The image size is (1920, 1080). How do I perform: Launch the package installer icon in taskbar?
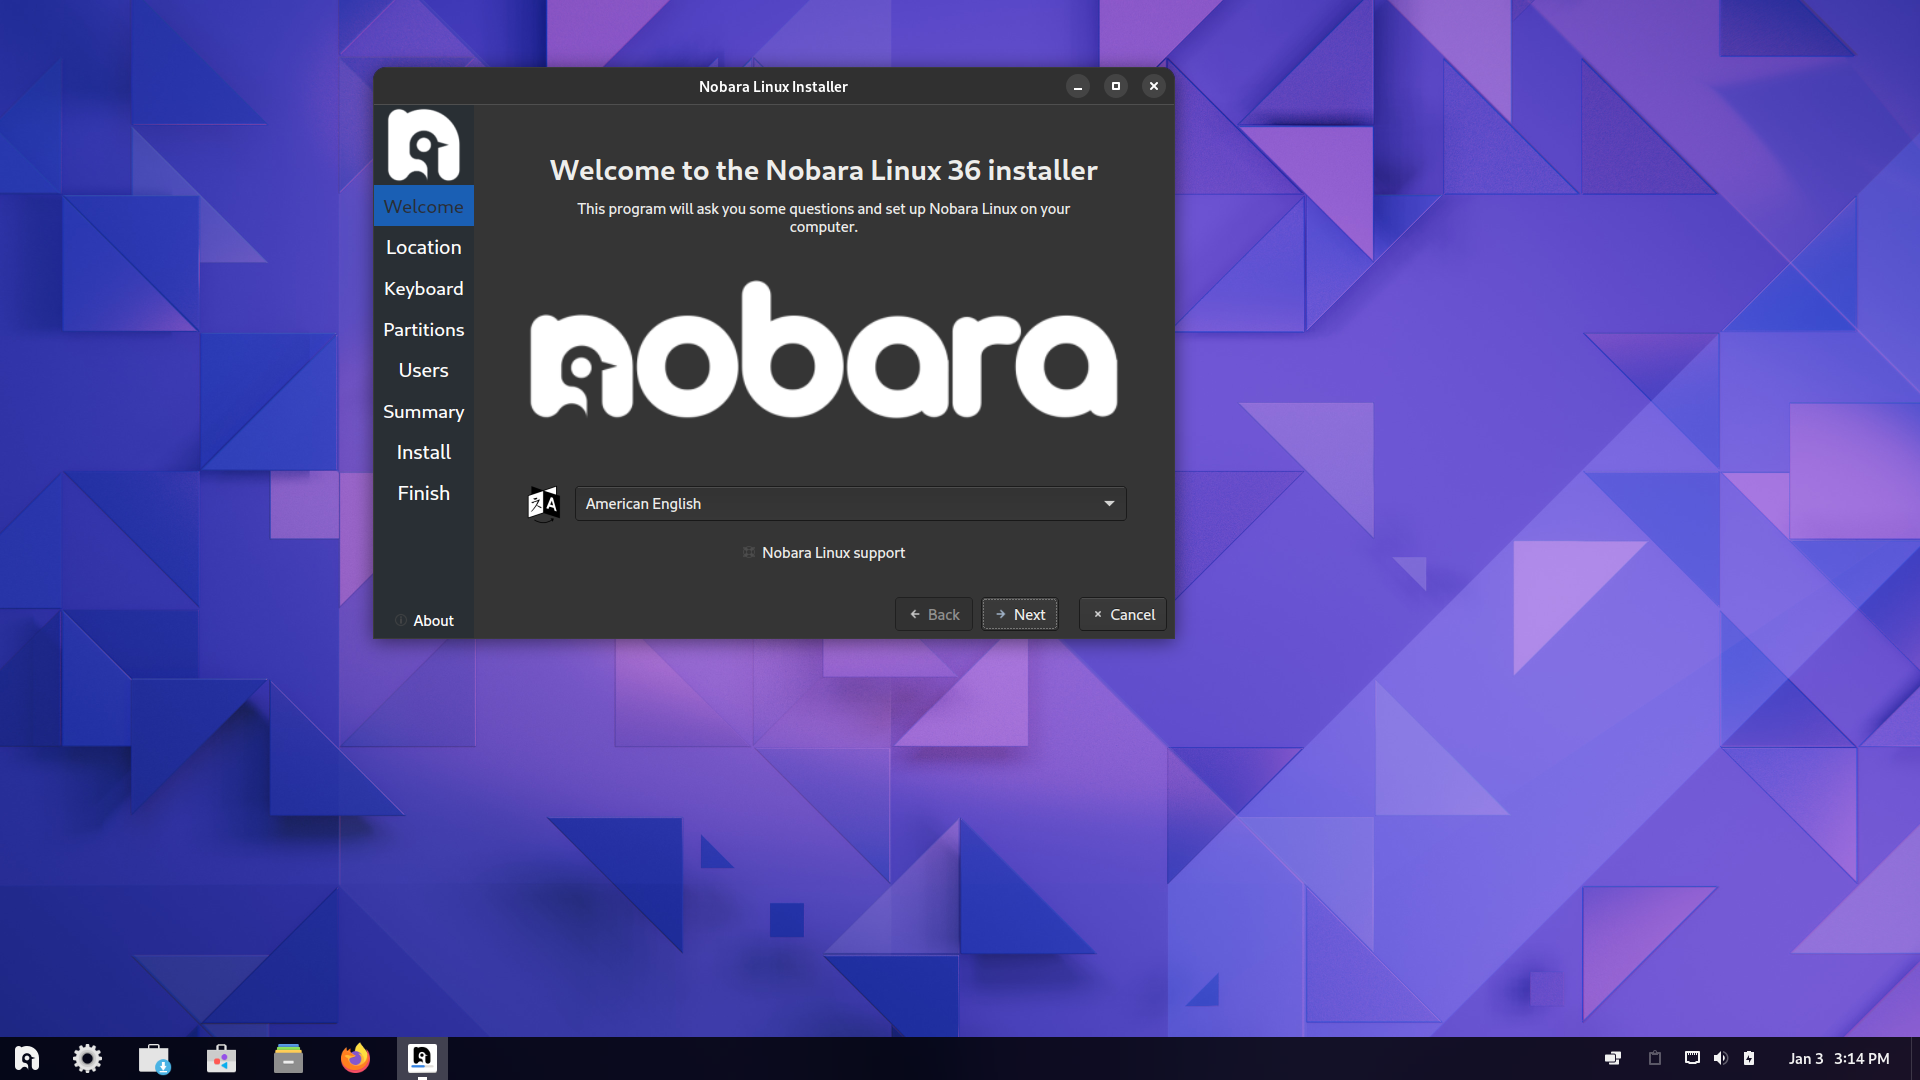(154, 1058)
